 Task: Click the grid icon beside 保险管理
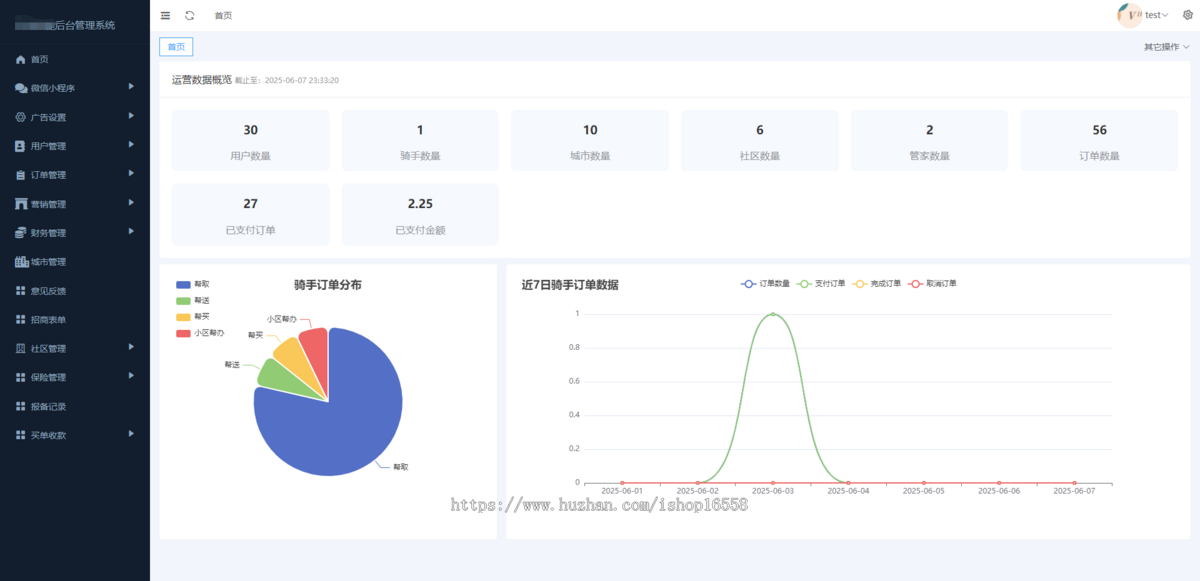coord(21,378)
